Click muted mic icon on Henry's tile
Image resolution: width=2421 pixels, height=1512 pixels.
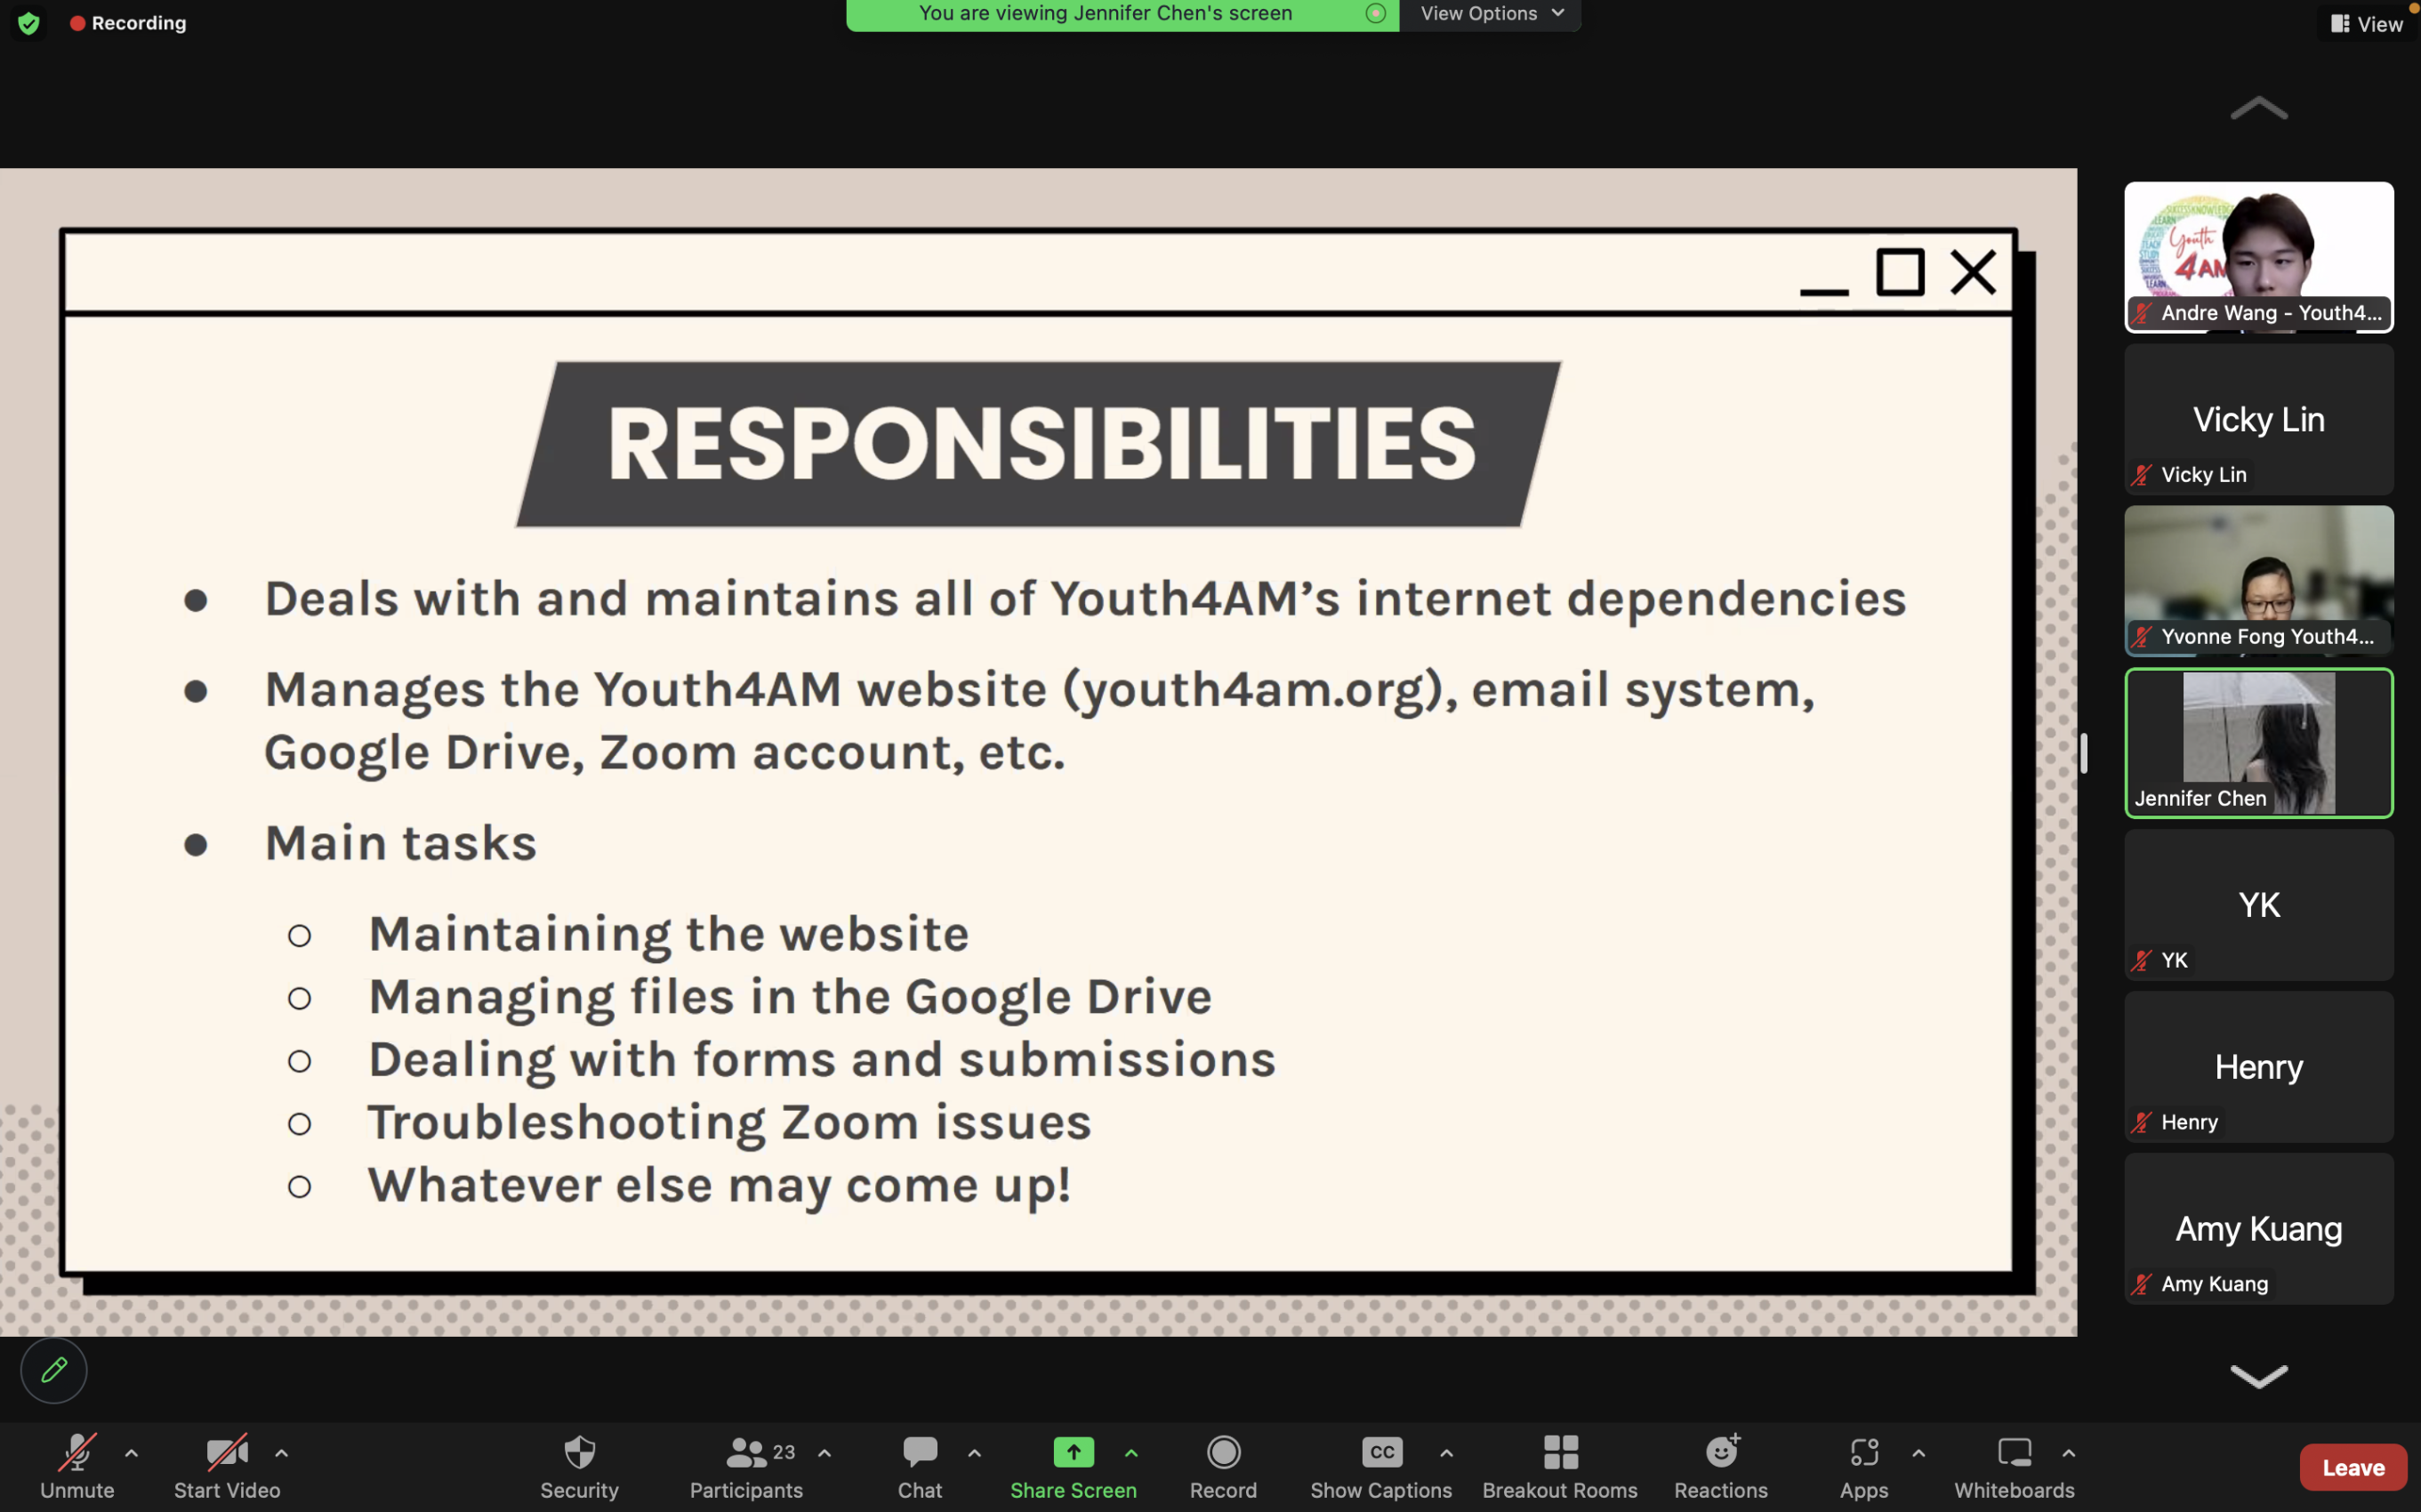[2142, 1122]
